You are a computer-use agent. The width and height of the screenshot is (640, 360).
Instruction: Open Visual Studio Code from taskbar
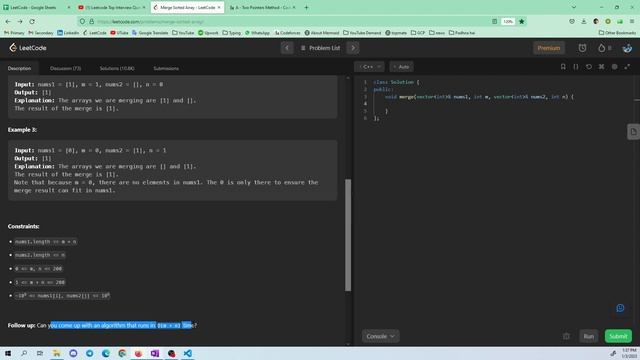click(x=187, y=353)
